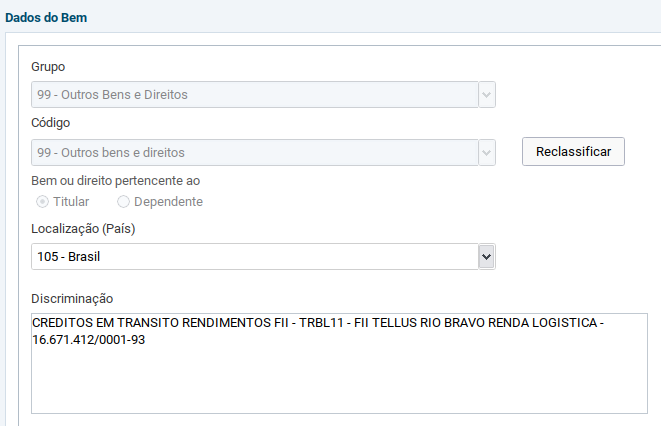This screenshot has width=661, height=426.
Task: Select the Dependente radio button
Action: coord(123,202)
